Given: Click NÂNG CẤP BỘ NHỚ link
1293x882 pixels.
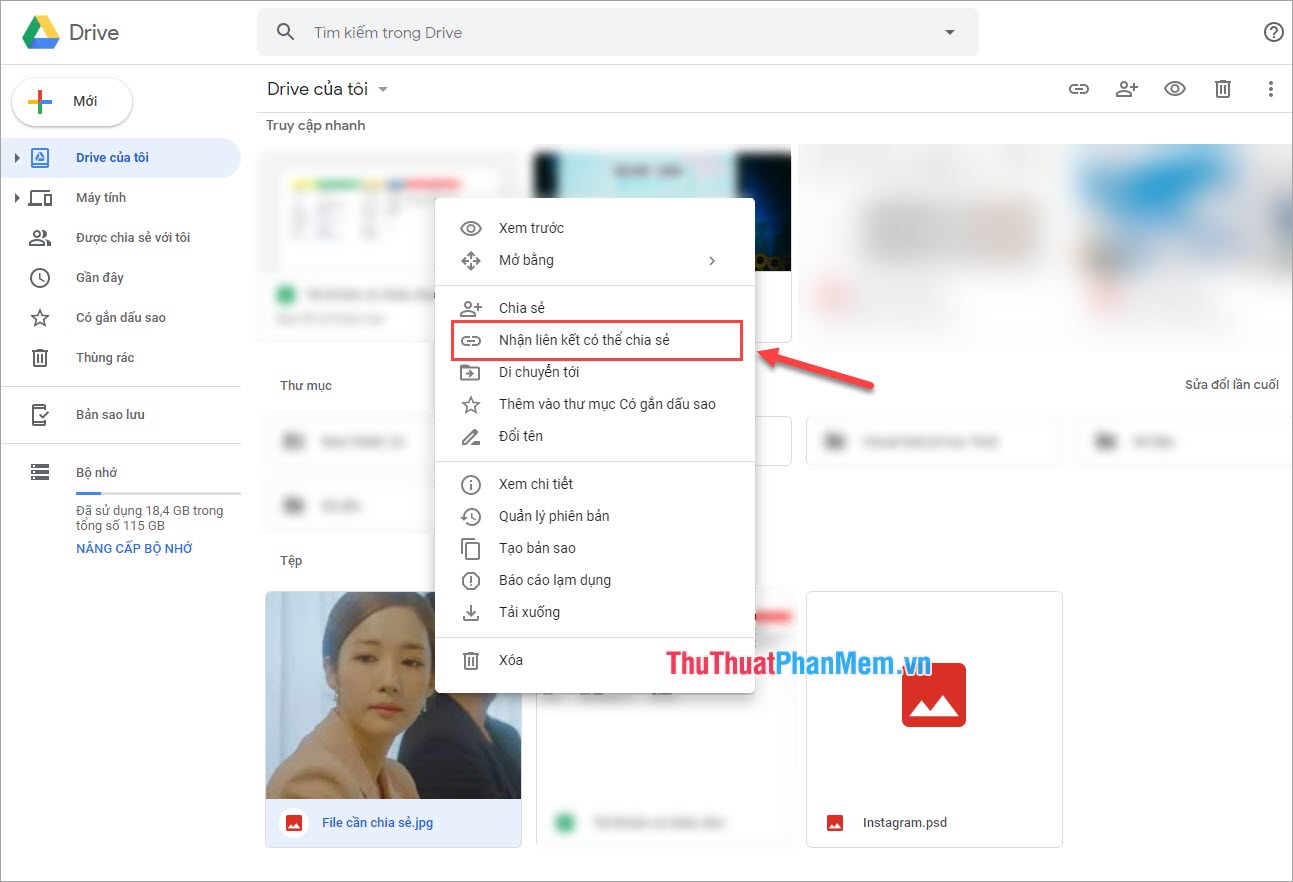Looking at the screenshot, I should click(134, 549).
